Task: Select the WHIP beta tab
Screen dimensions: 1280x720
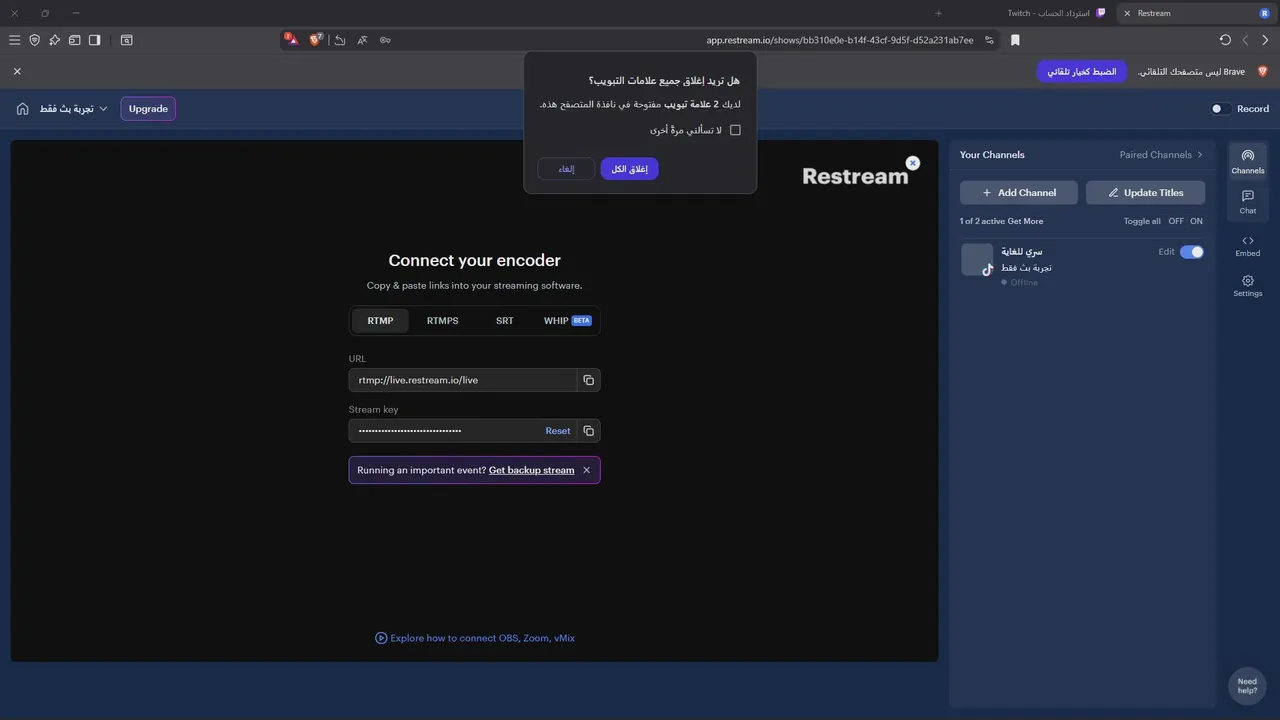Action: tap(567, 321)
